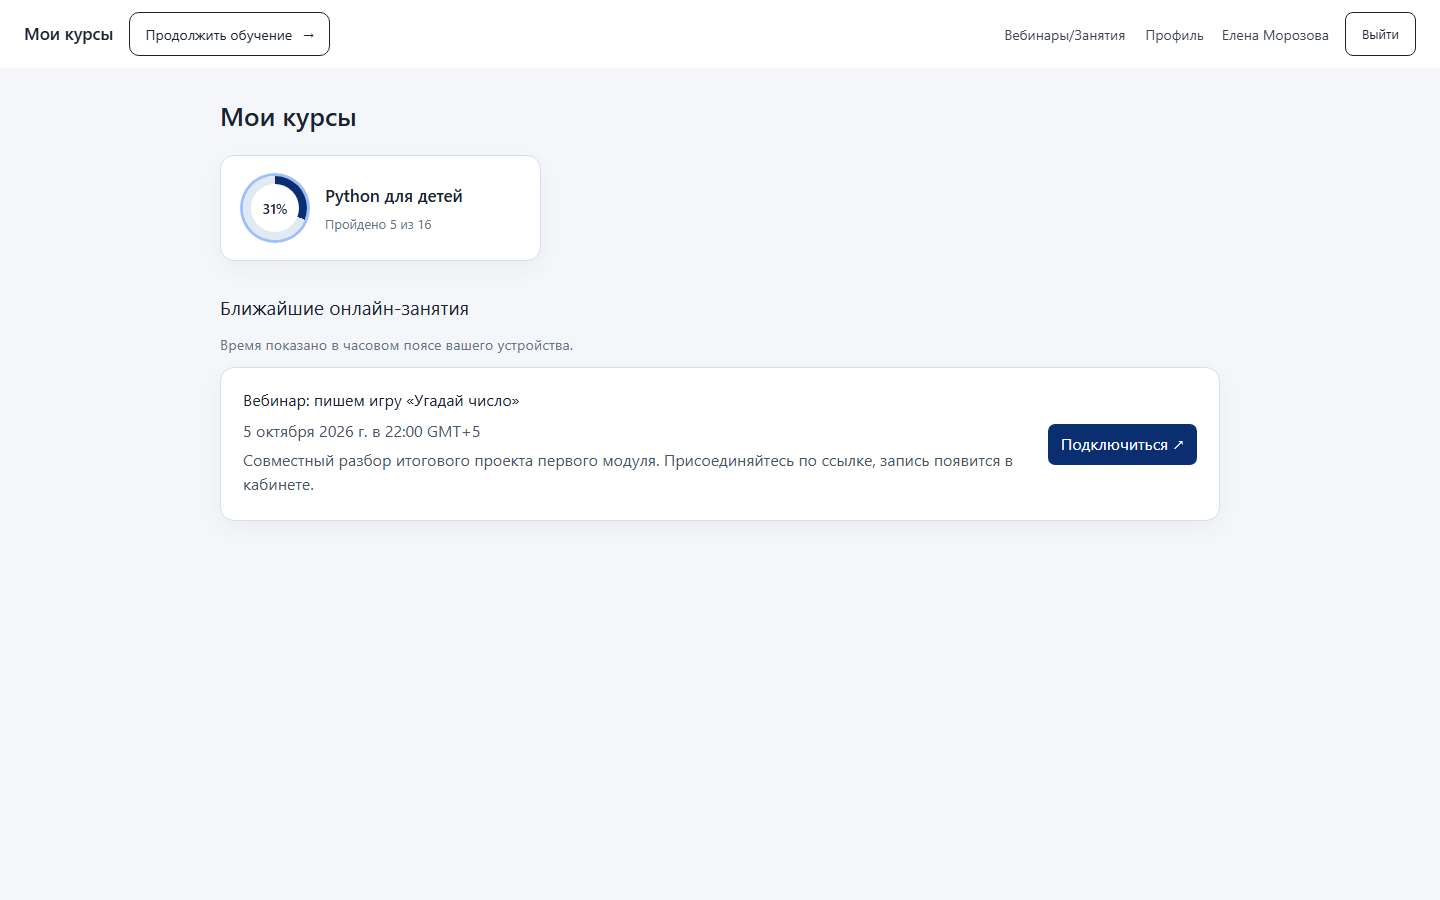Go to the «Профиль» page

tap(1174, 35)
